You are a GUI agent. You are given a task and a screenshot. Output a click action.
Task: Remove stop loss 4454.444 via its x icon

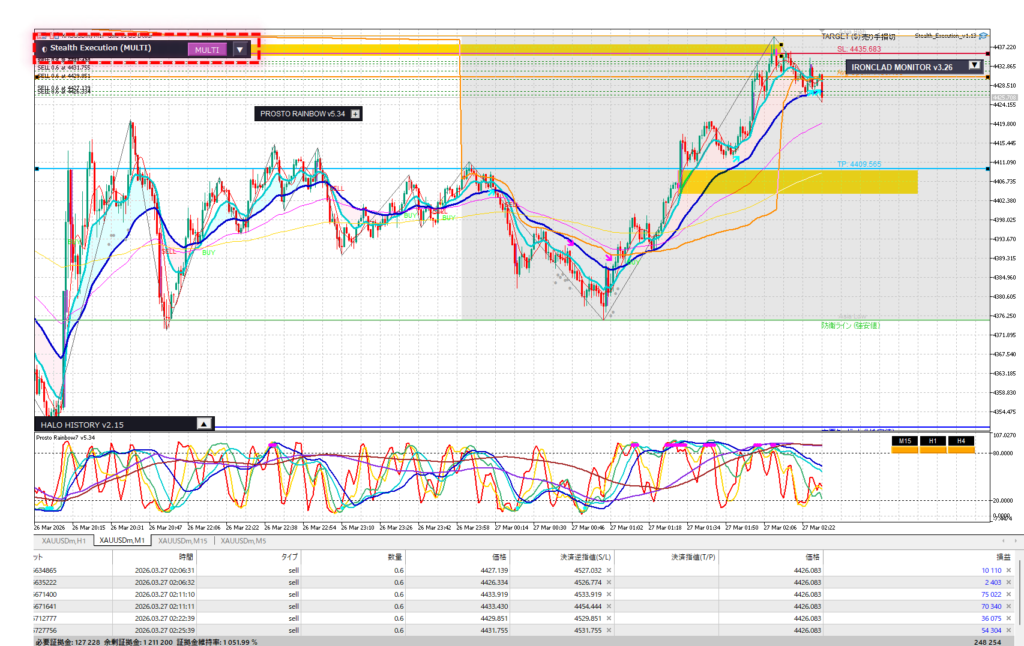tap(609, 606)
